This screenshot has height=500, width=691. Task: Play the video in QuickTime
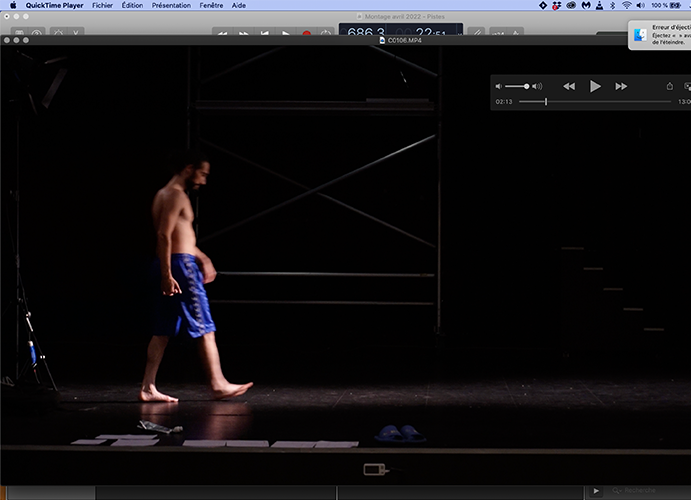coord(595,87)
